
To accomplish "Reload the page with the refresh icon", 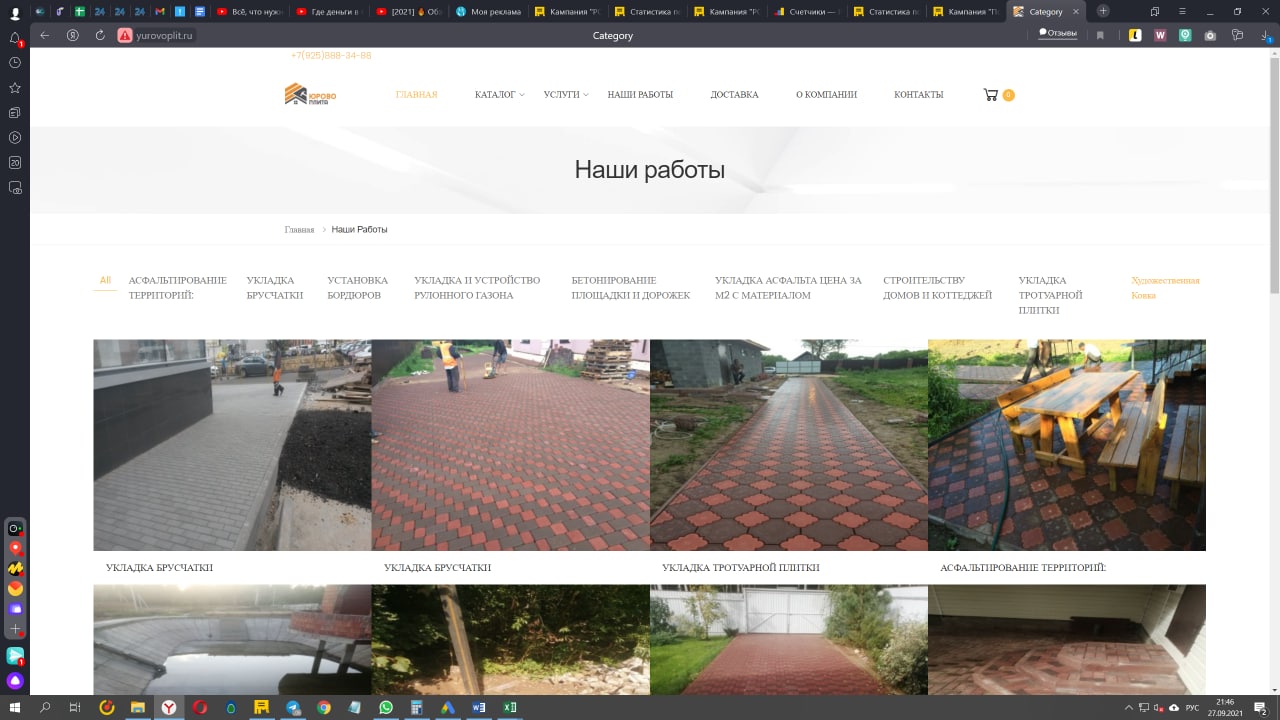I will (x=100, y=35).
